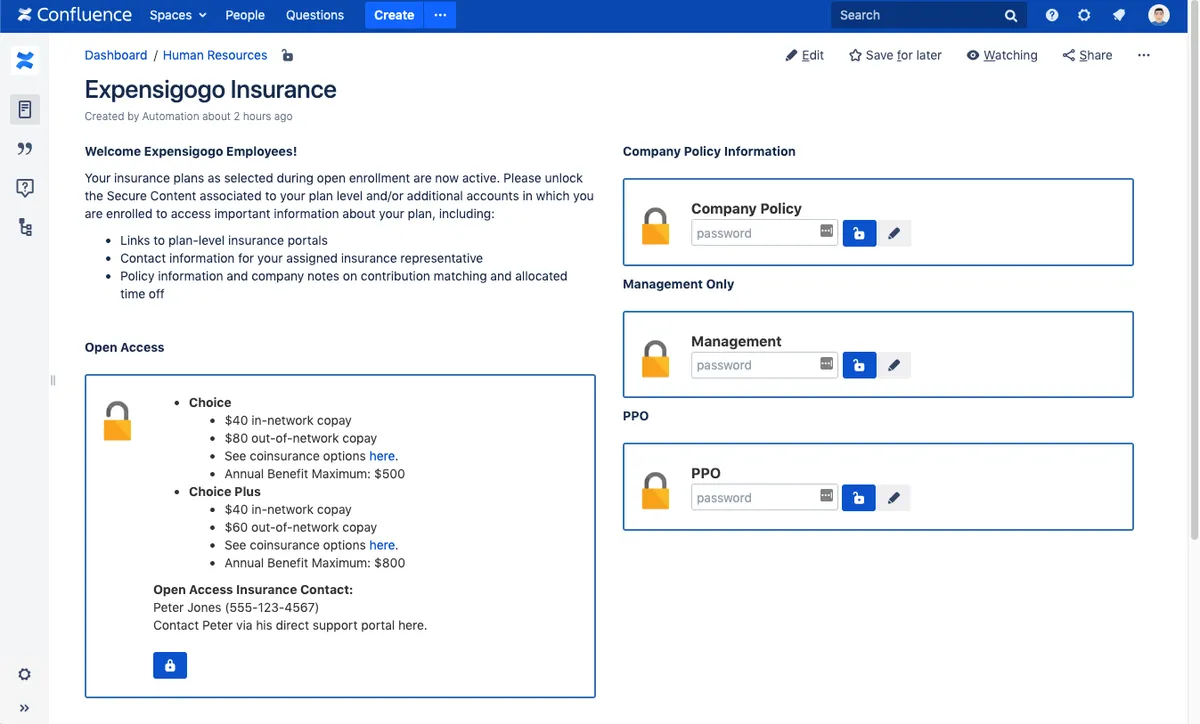
Task: Open the ellipsis menu beside Create
Action: click(440, 15)
